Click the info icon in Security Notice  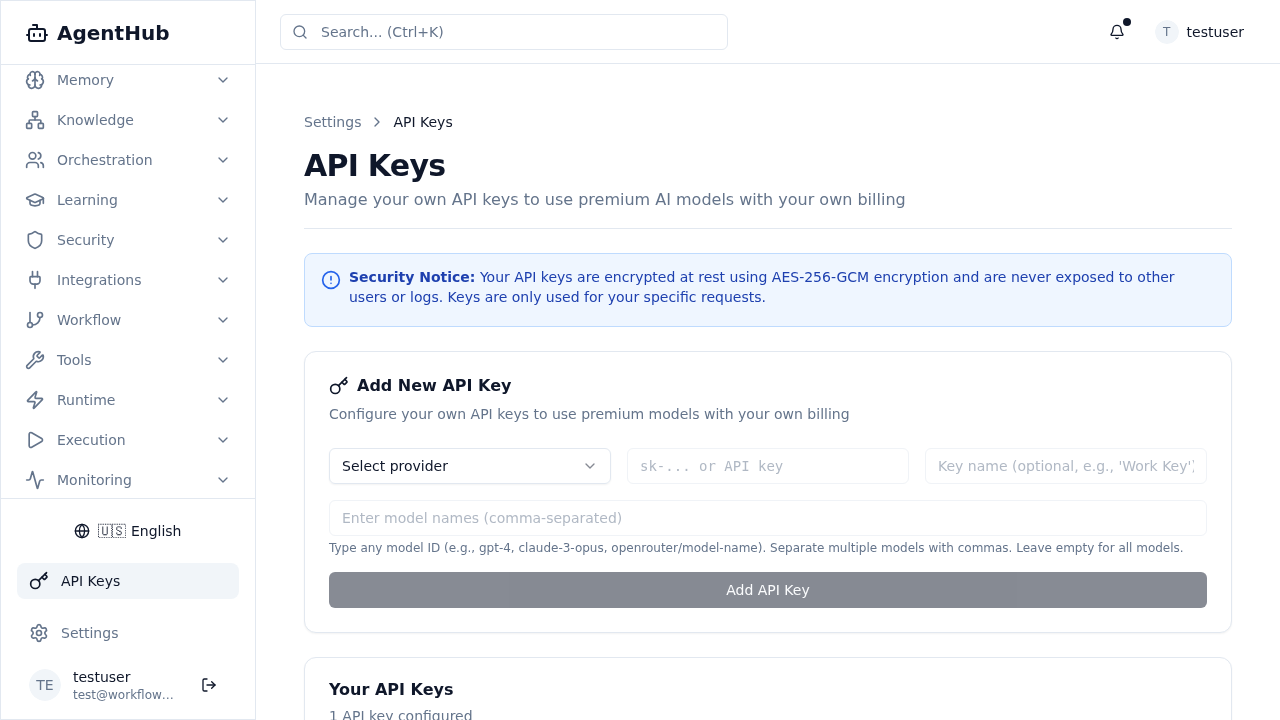(331, 280)
